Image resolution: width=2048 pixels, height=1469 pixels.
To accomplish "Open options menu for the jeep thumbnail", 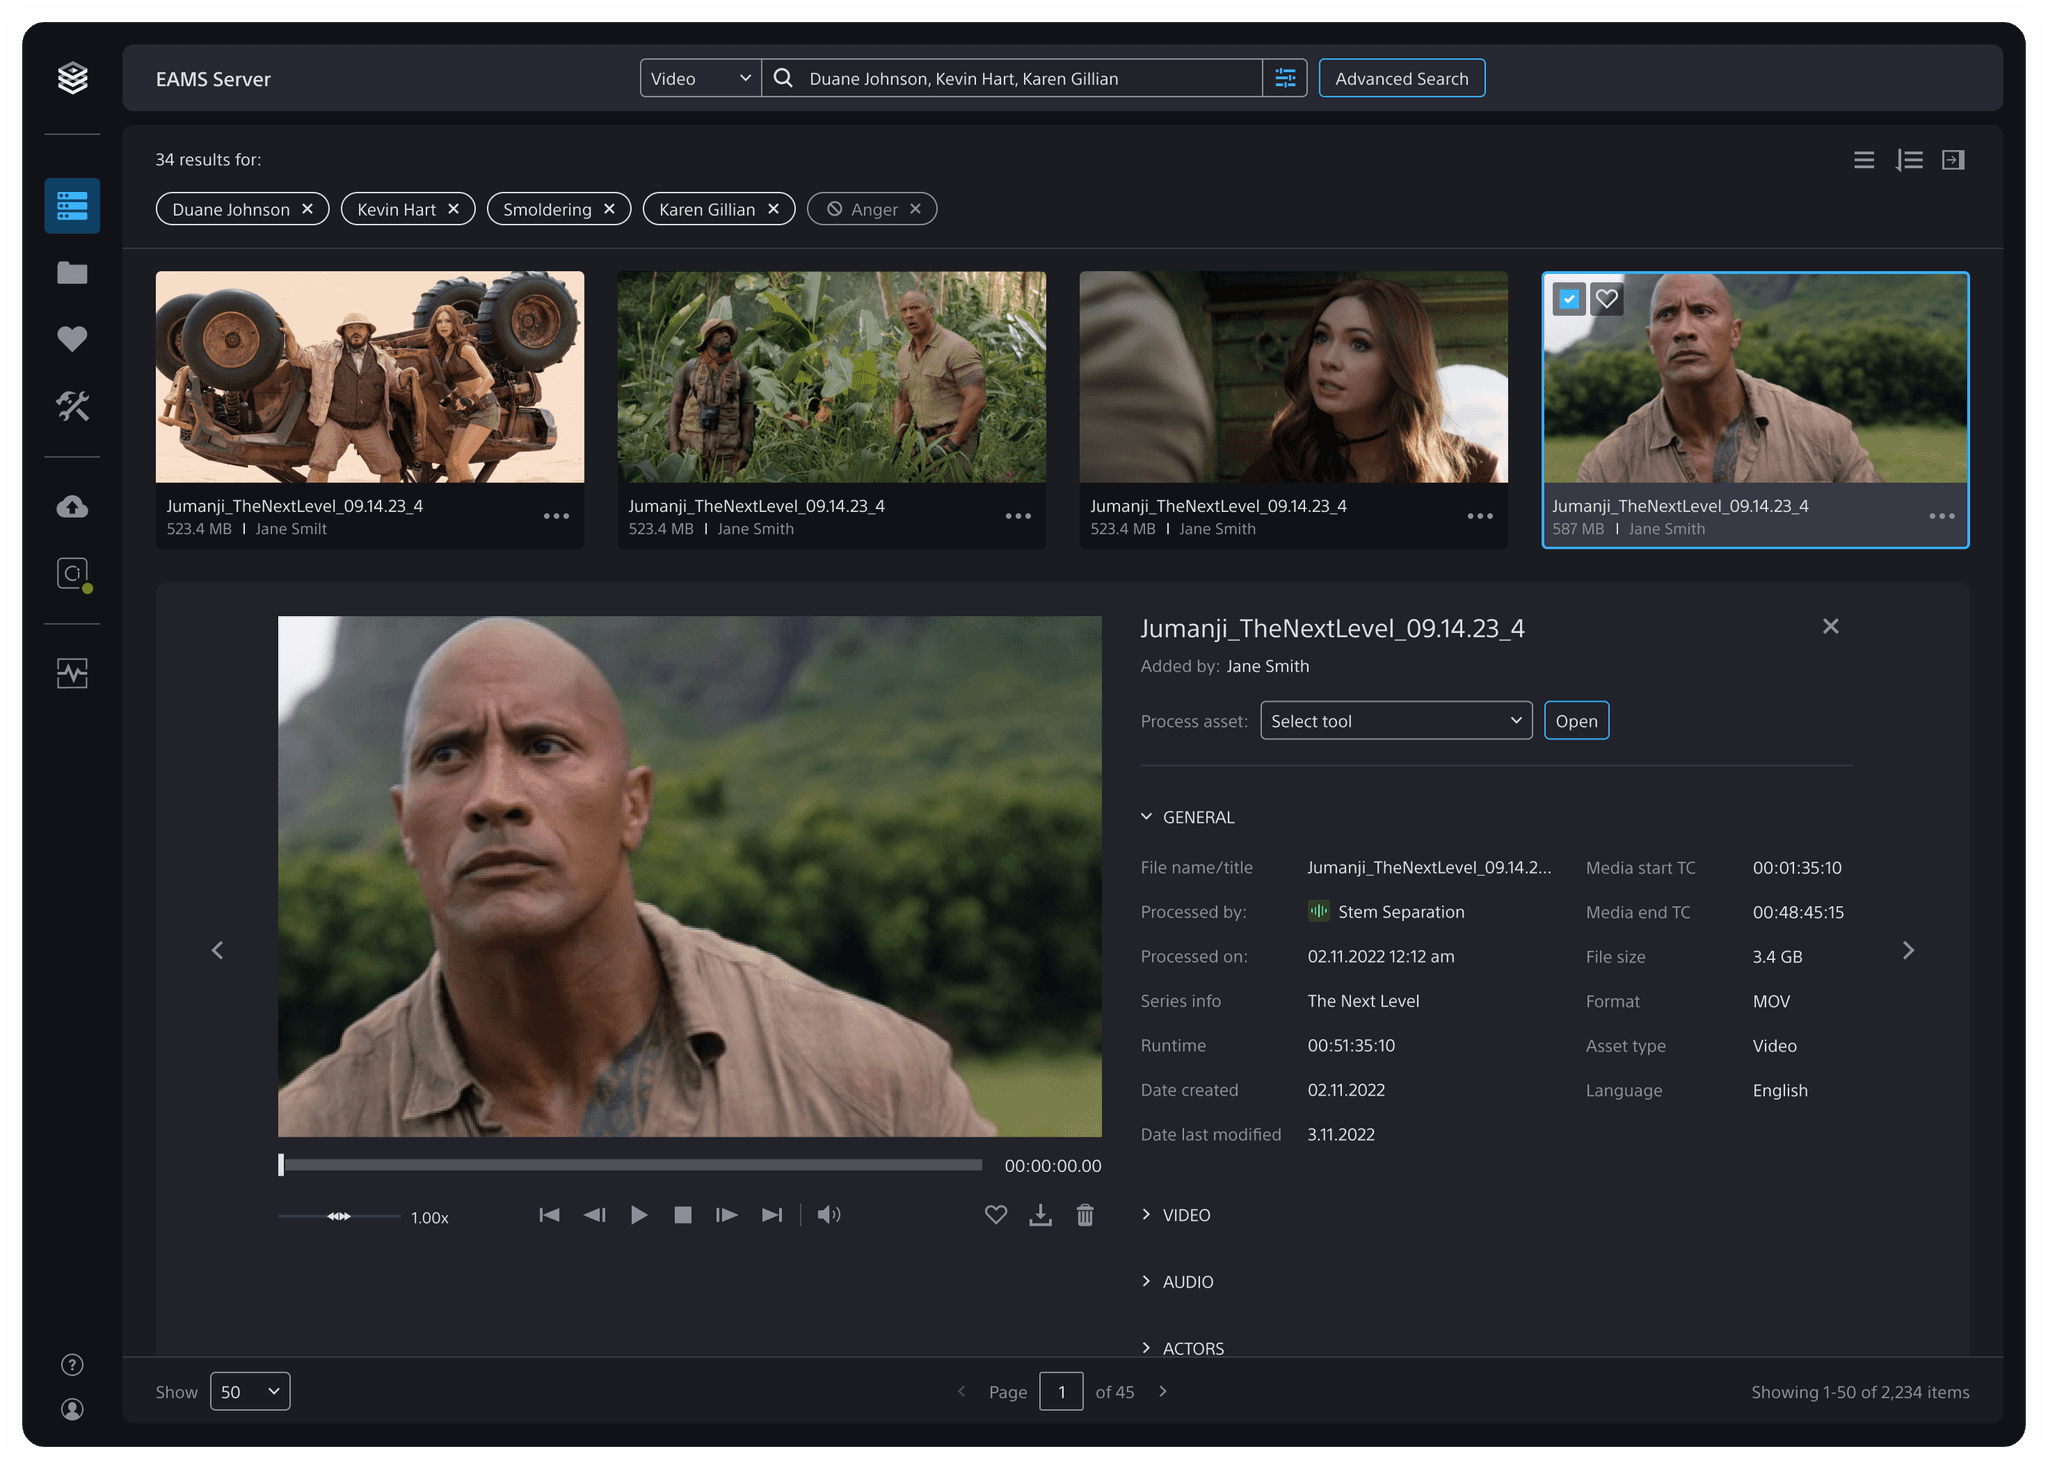I will click(x=556, y=516).
